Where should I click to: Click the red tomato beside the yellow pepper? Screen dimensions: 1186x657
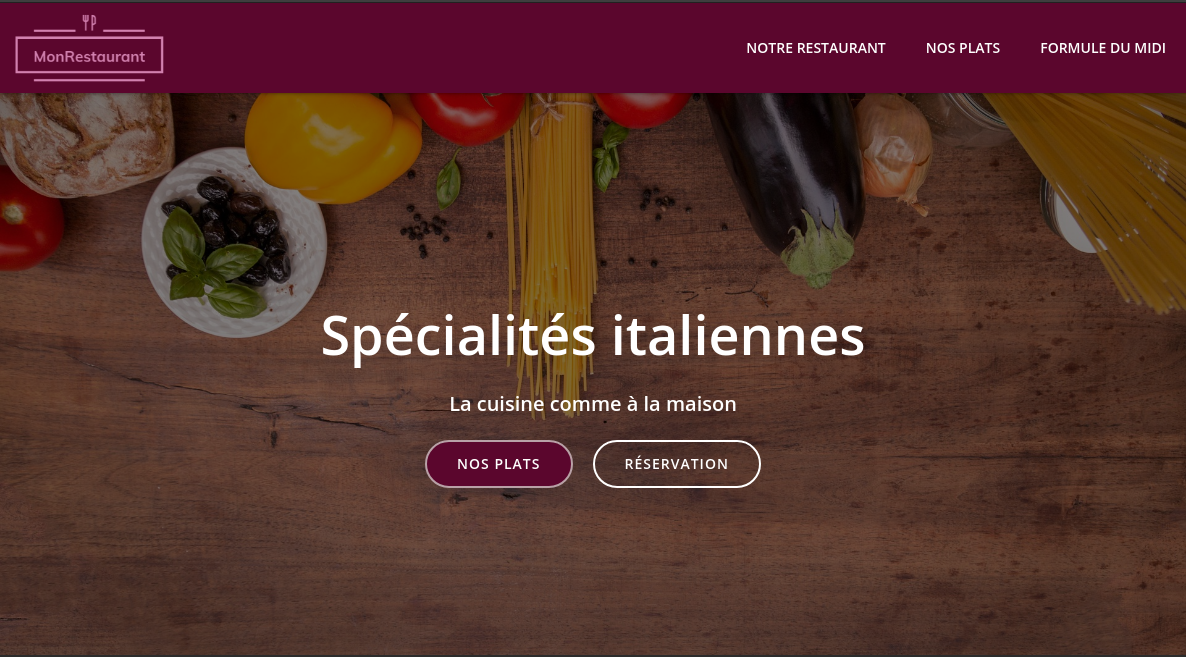tap(467, 117)
